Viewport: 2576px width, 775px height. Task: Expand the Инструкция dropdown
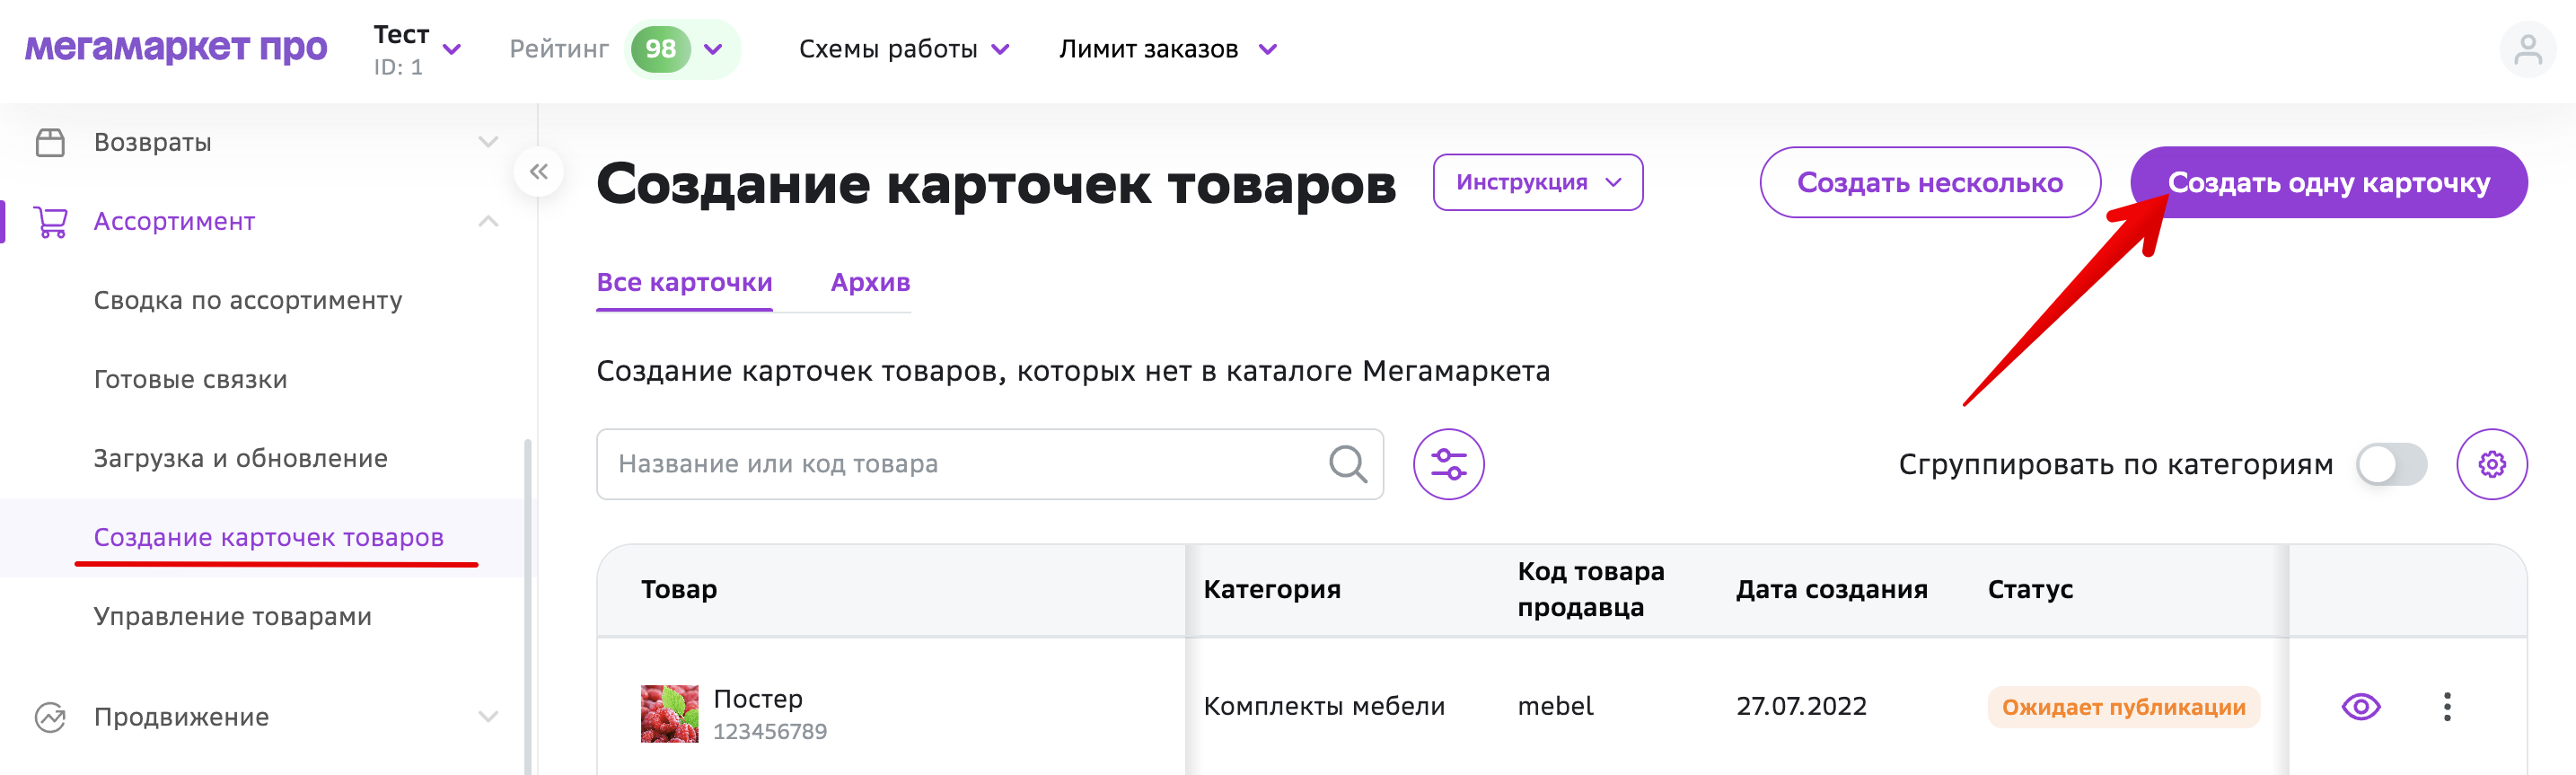point(1537,182)
